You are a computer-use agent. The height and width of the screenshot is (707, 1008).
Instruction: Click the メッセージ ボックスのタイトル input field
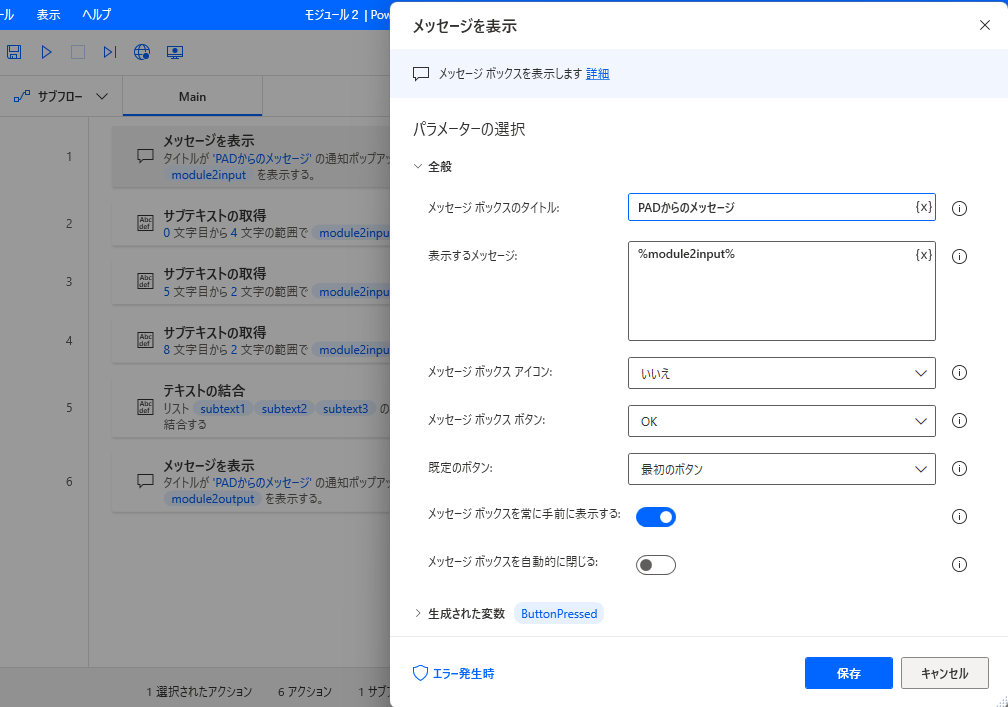(x=782, y=207)
